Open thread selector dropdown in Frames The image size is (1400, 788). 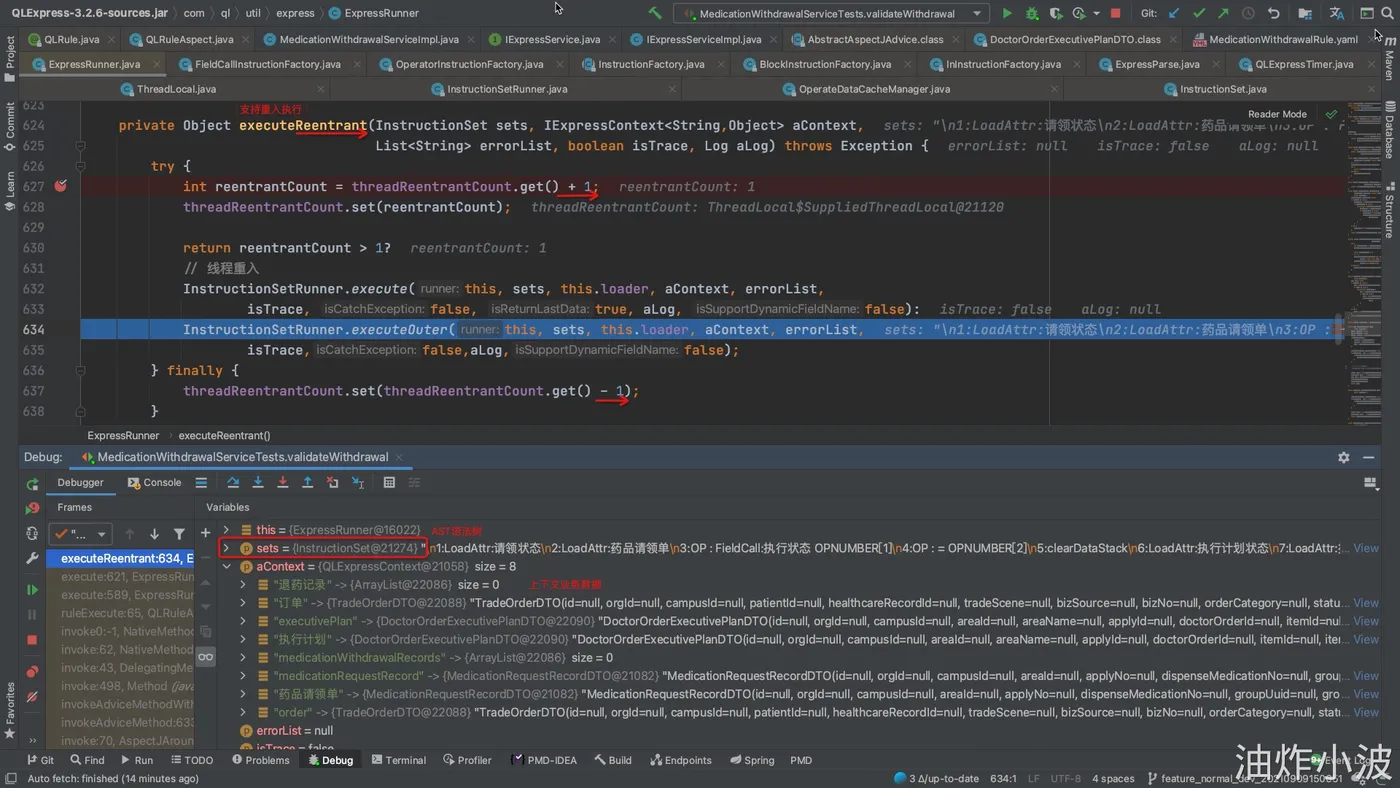coord(81,534)
